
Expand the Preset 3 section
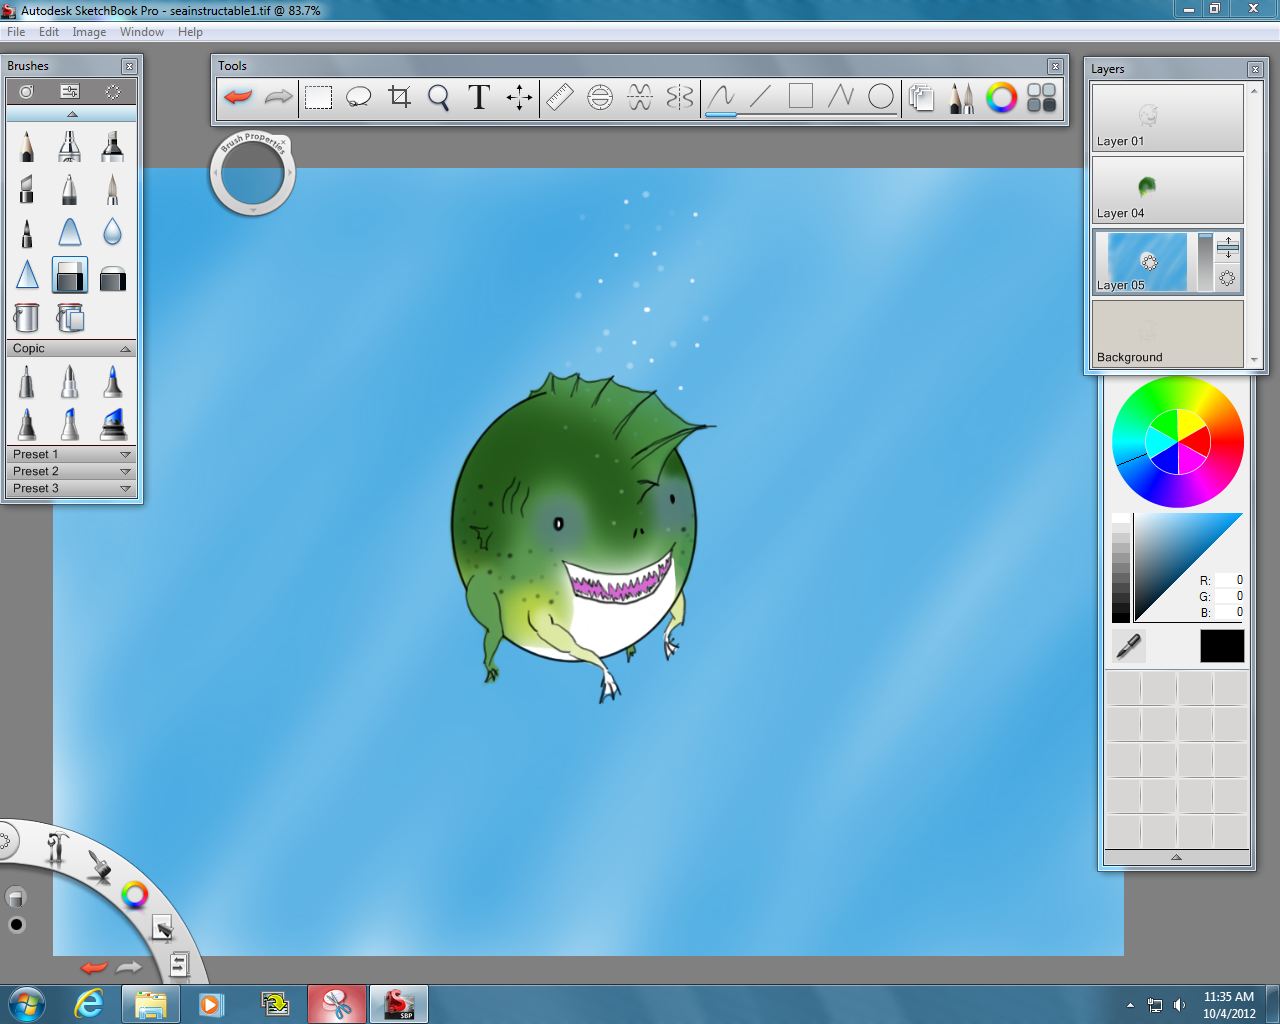tap(125, 489)
